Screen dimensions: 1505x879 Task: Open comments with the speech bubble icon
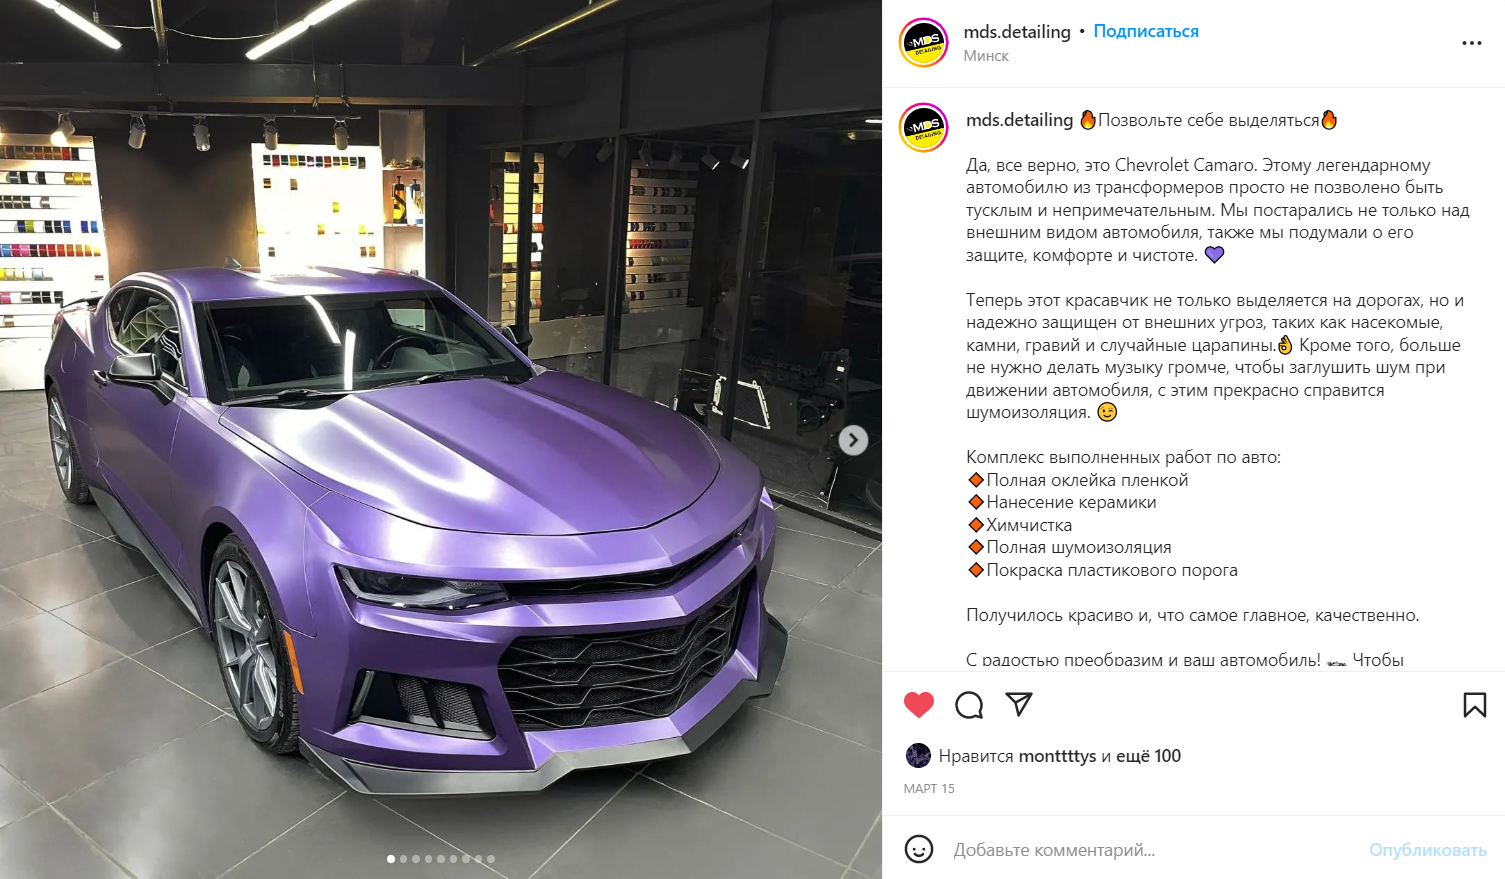tap(969, 705)
